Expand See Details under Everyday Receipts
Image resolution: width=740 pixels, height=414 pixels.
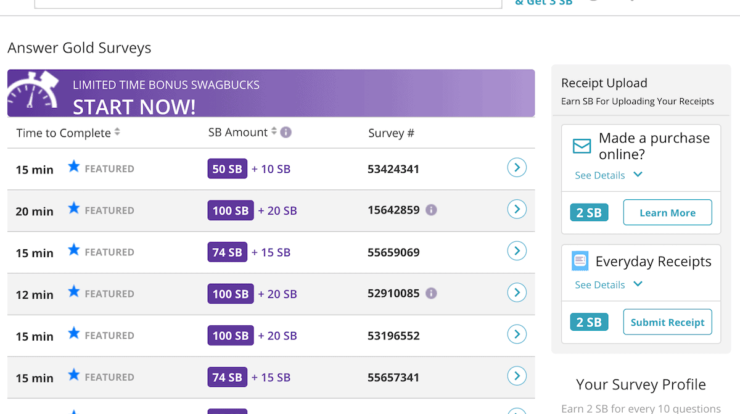click(x=608, y=285)
